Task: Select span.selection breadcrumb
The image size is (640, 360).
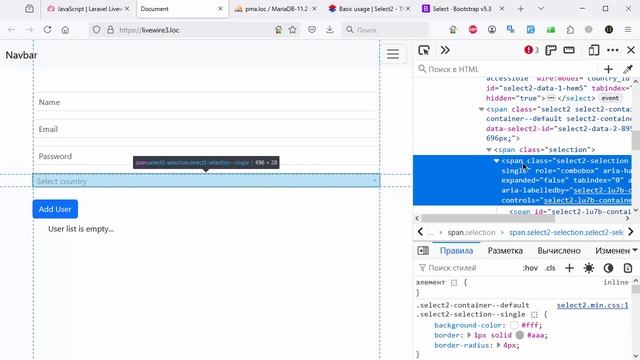Action: tap(471, 232)
